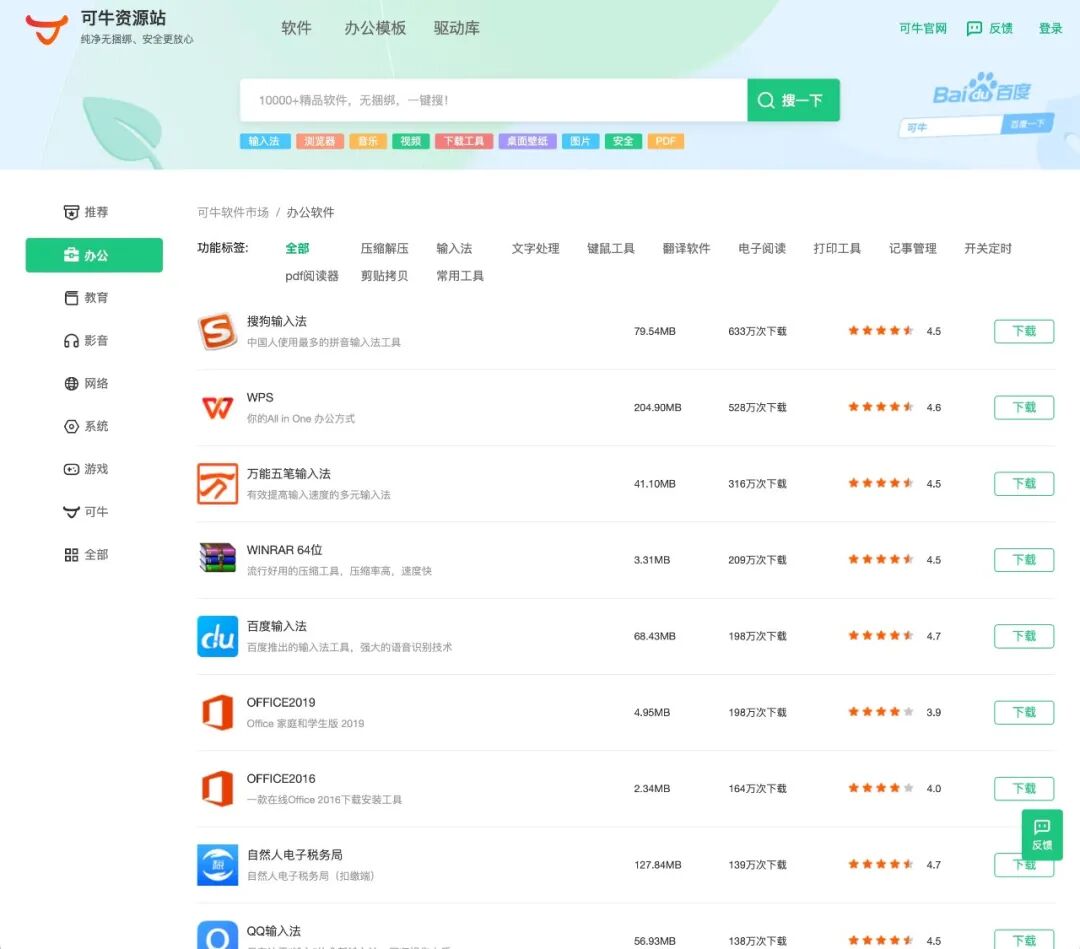This screenshot has height=949, width=1080.
Task: Click the 搜一下 search button
Action: click(792, 100)
